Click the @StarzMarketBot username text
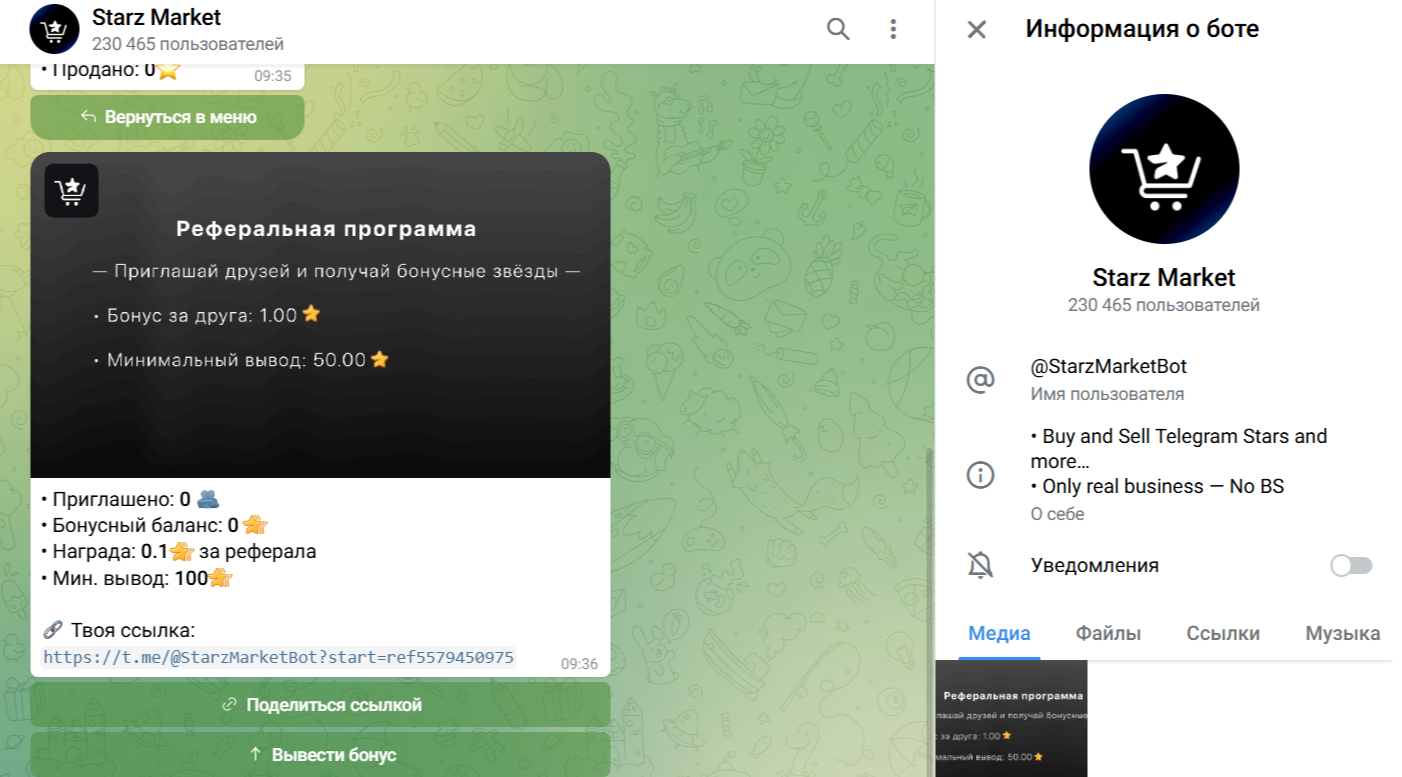This screenshot has width=1402, height=777. point(1109,367)
